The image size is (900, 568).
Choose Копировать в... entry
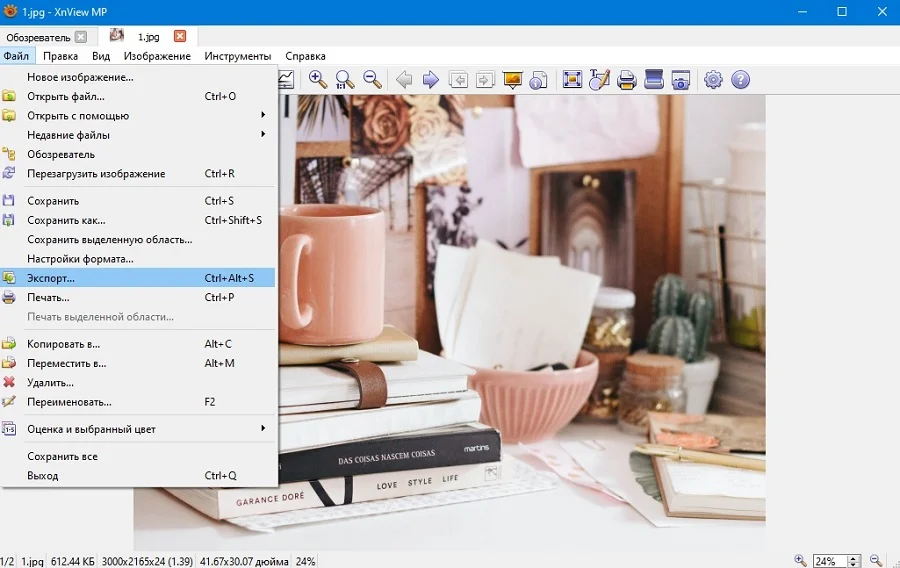point(138,344)
